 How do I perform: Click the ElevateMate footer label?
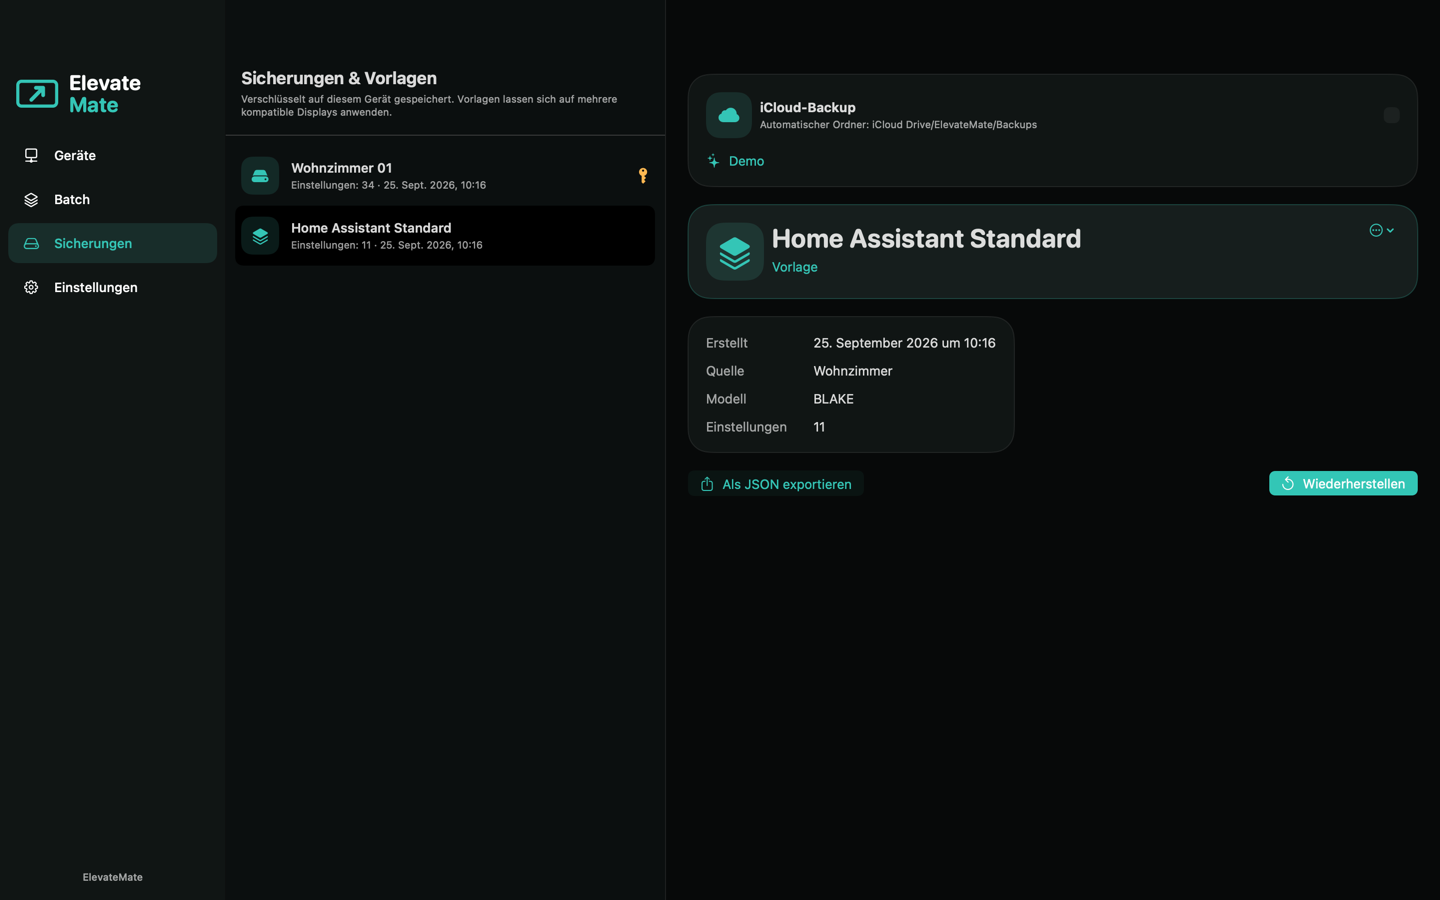(112, 877)
